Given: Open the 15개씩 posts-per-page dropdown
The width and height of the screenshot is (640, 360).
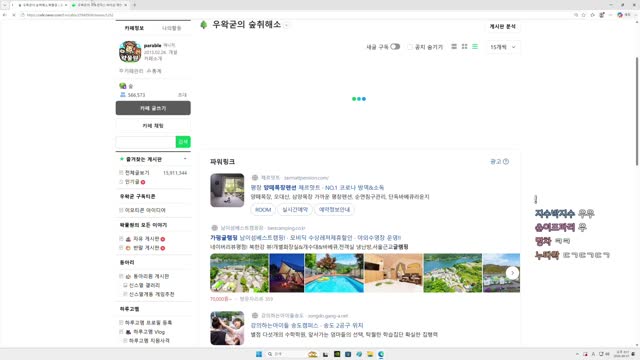Looking at the screenshot, I should [x=502, y=47].
